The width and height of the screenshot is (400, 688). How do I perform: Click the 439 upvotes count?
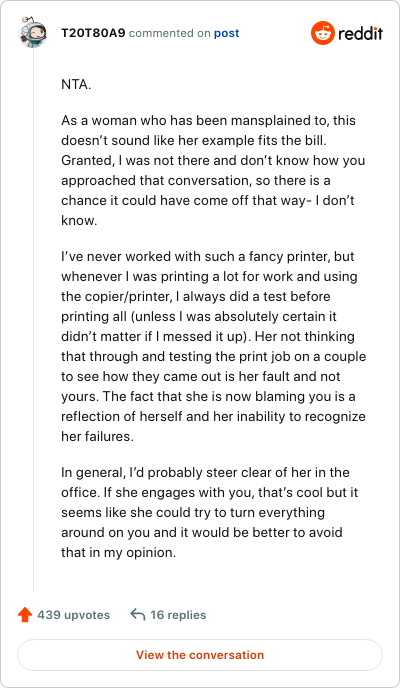[73, 615]
